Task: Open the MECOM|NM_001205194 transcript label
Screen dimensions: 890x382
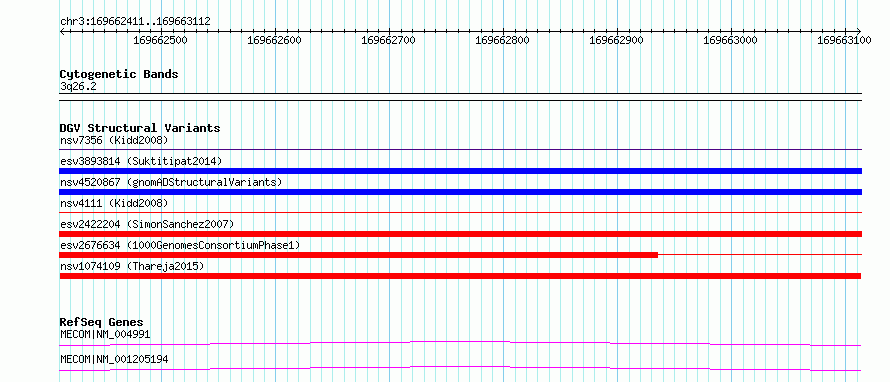Action: [x=114, y=360]
